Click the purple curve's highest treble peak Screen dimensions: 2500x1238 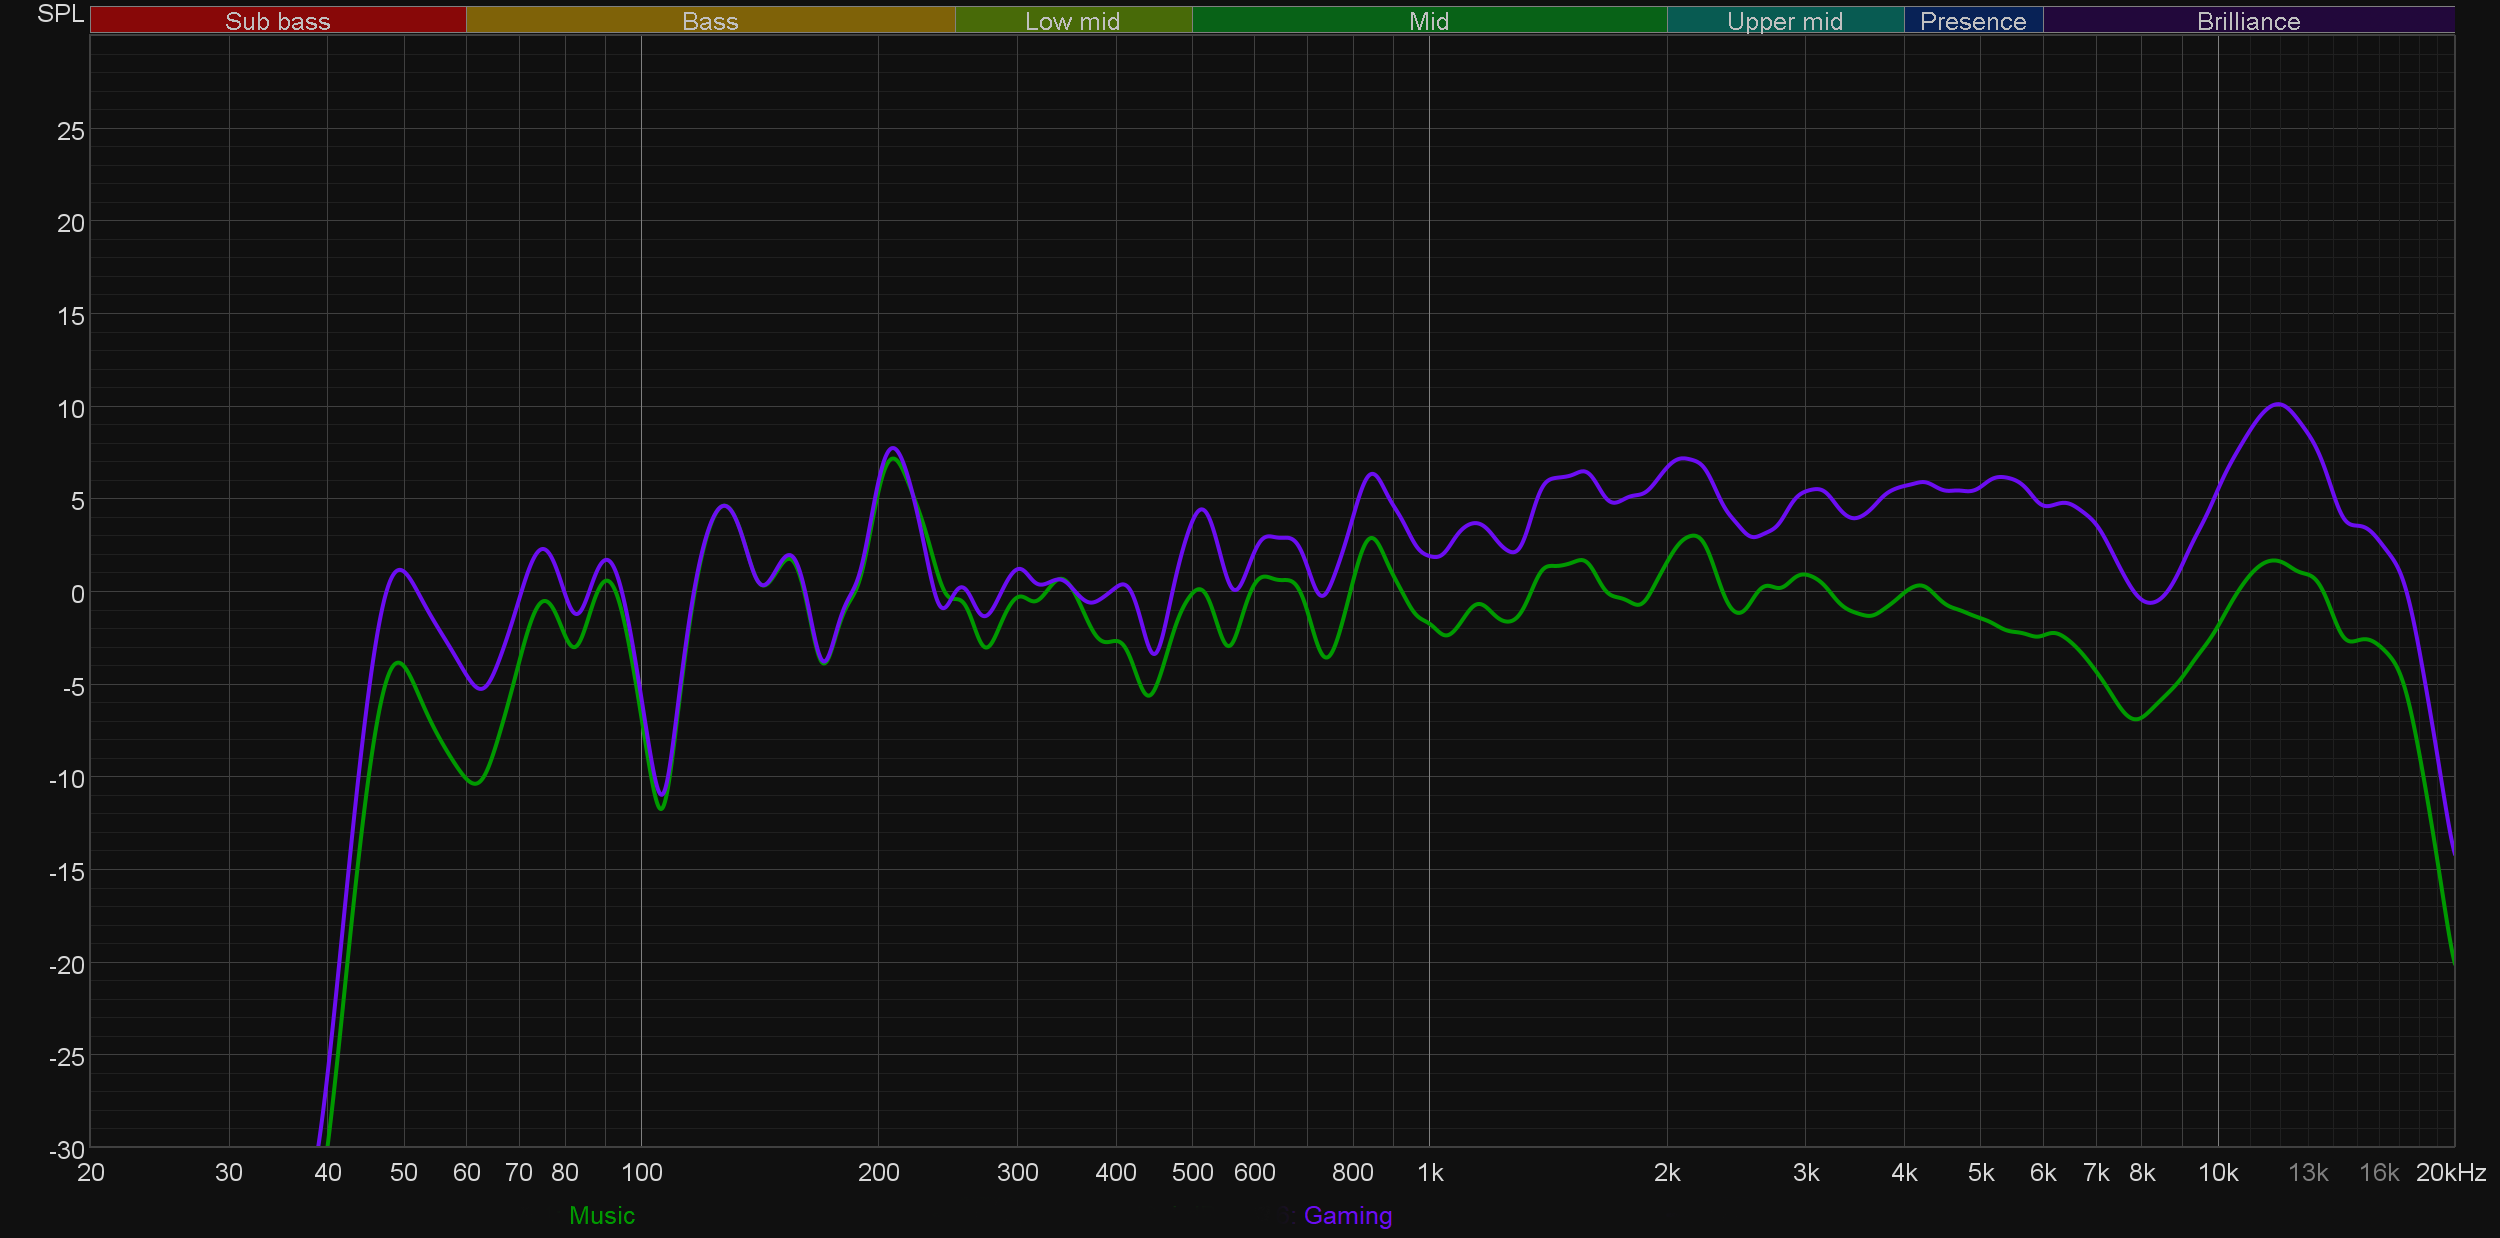click(2277, 404)
